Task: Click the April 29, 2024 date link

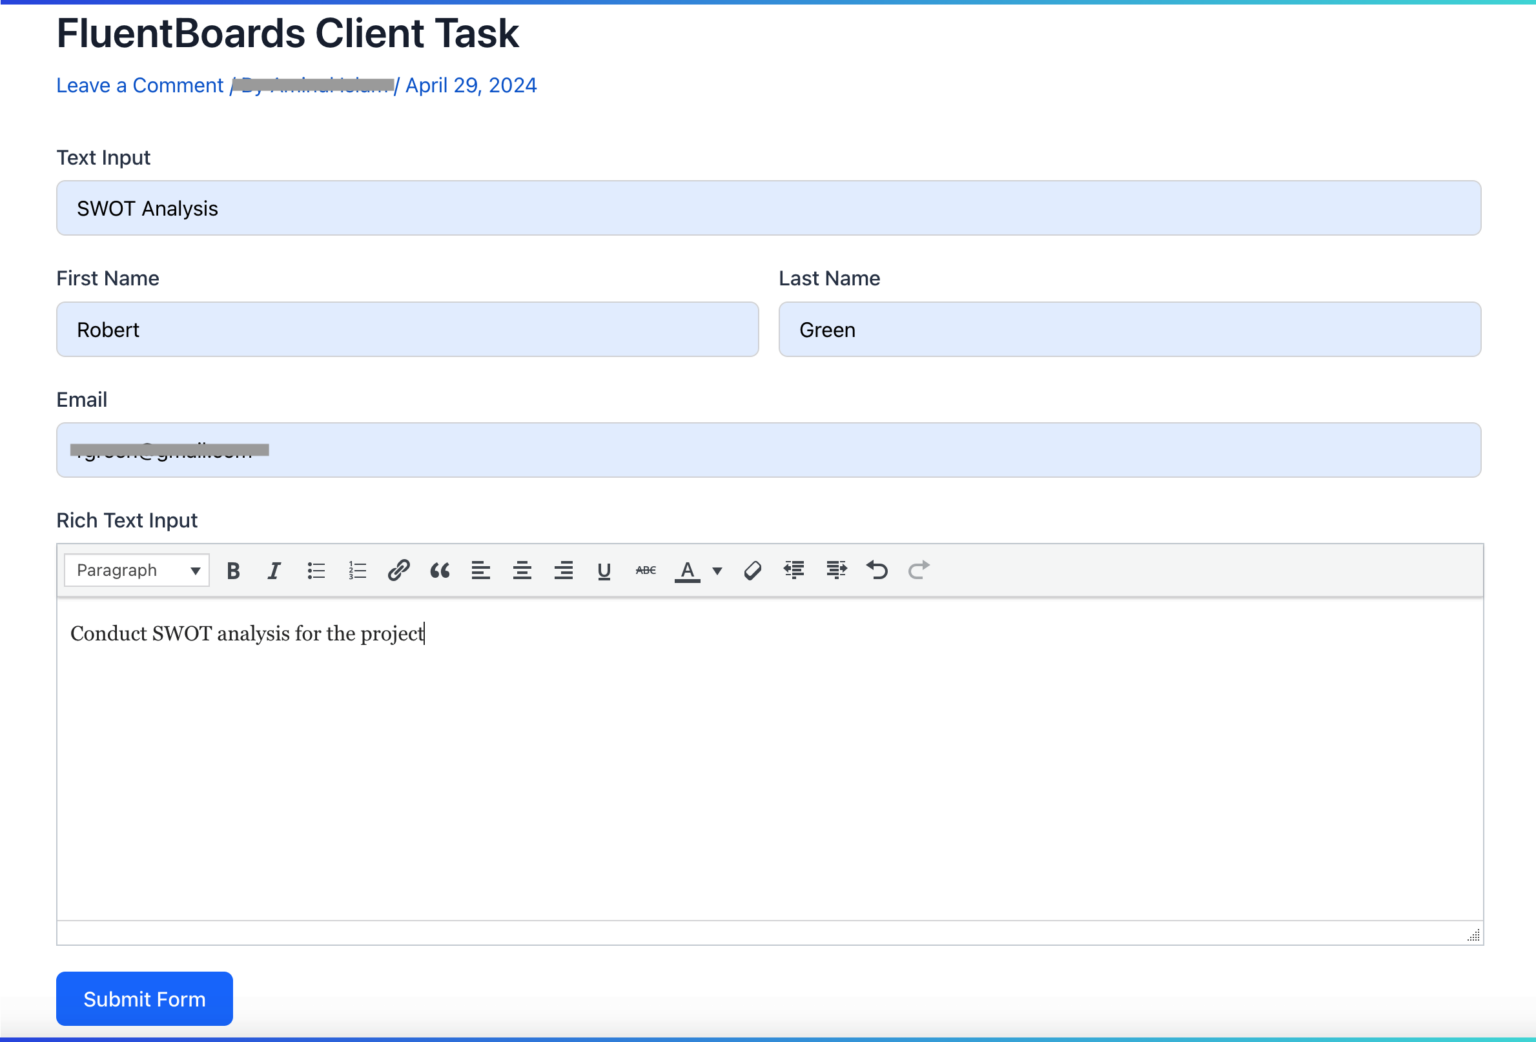Action: click(471, 85)
